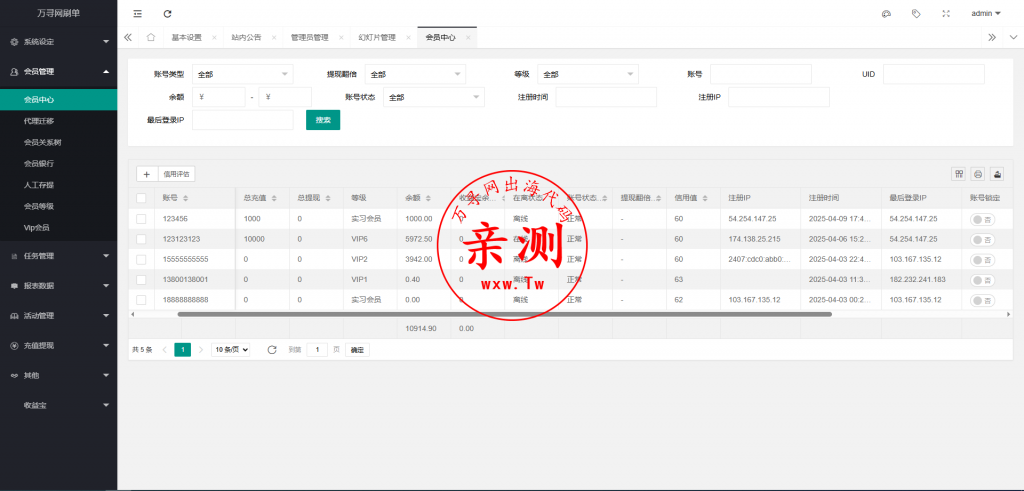
Task: Switch to the 管理员管理 tab
Action: tap(310, 38)
